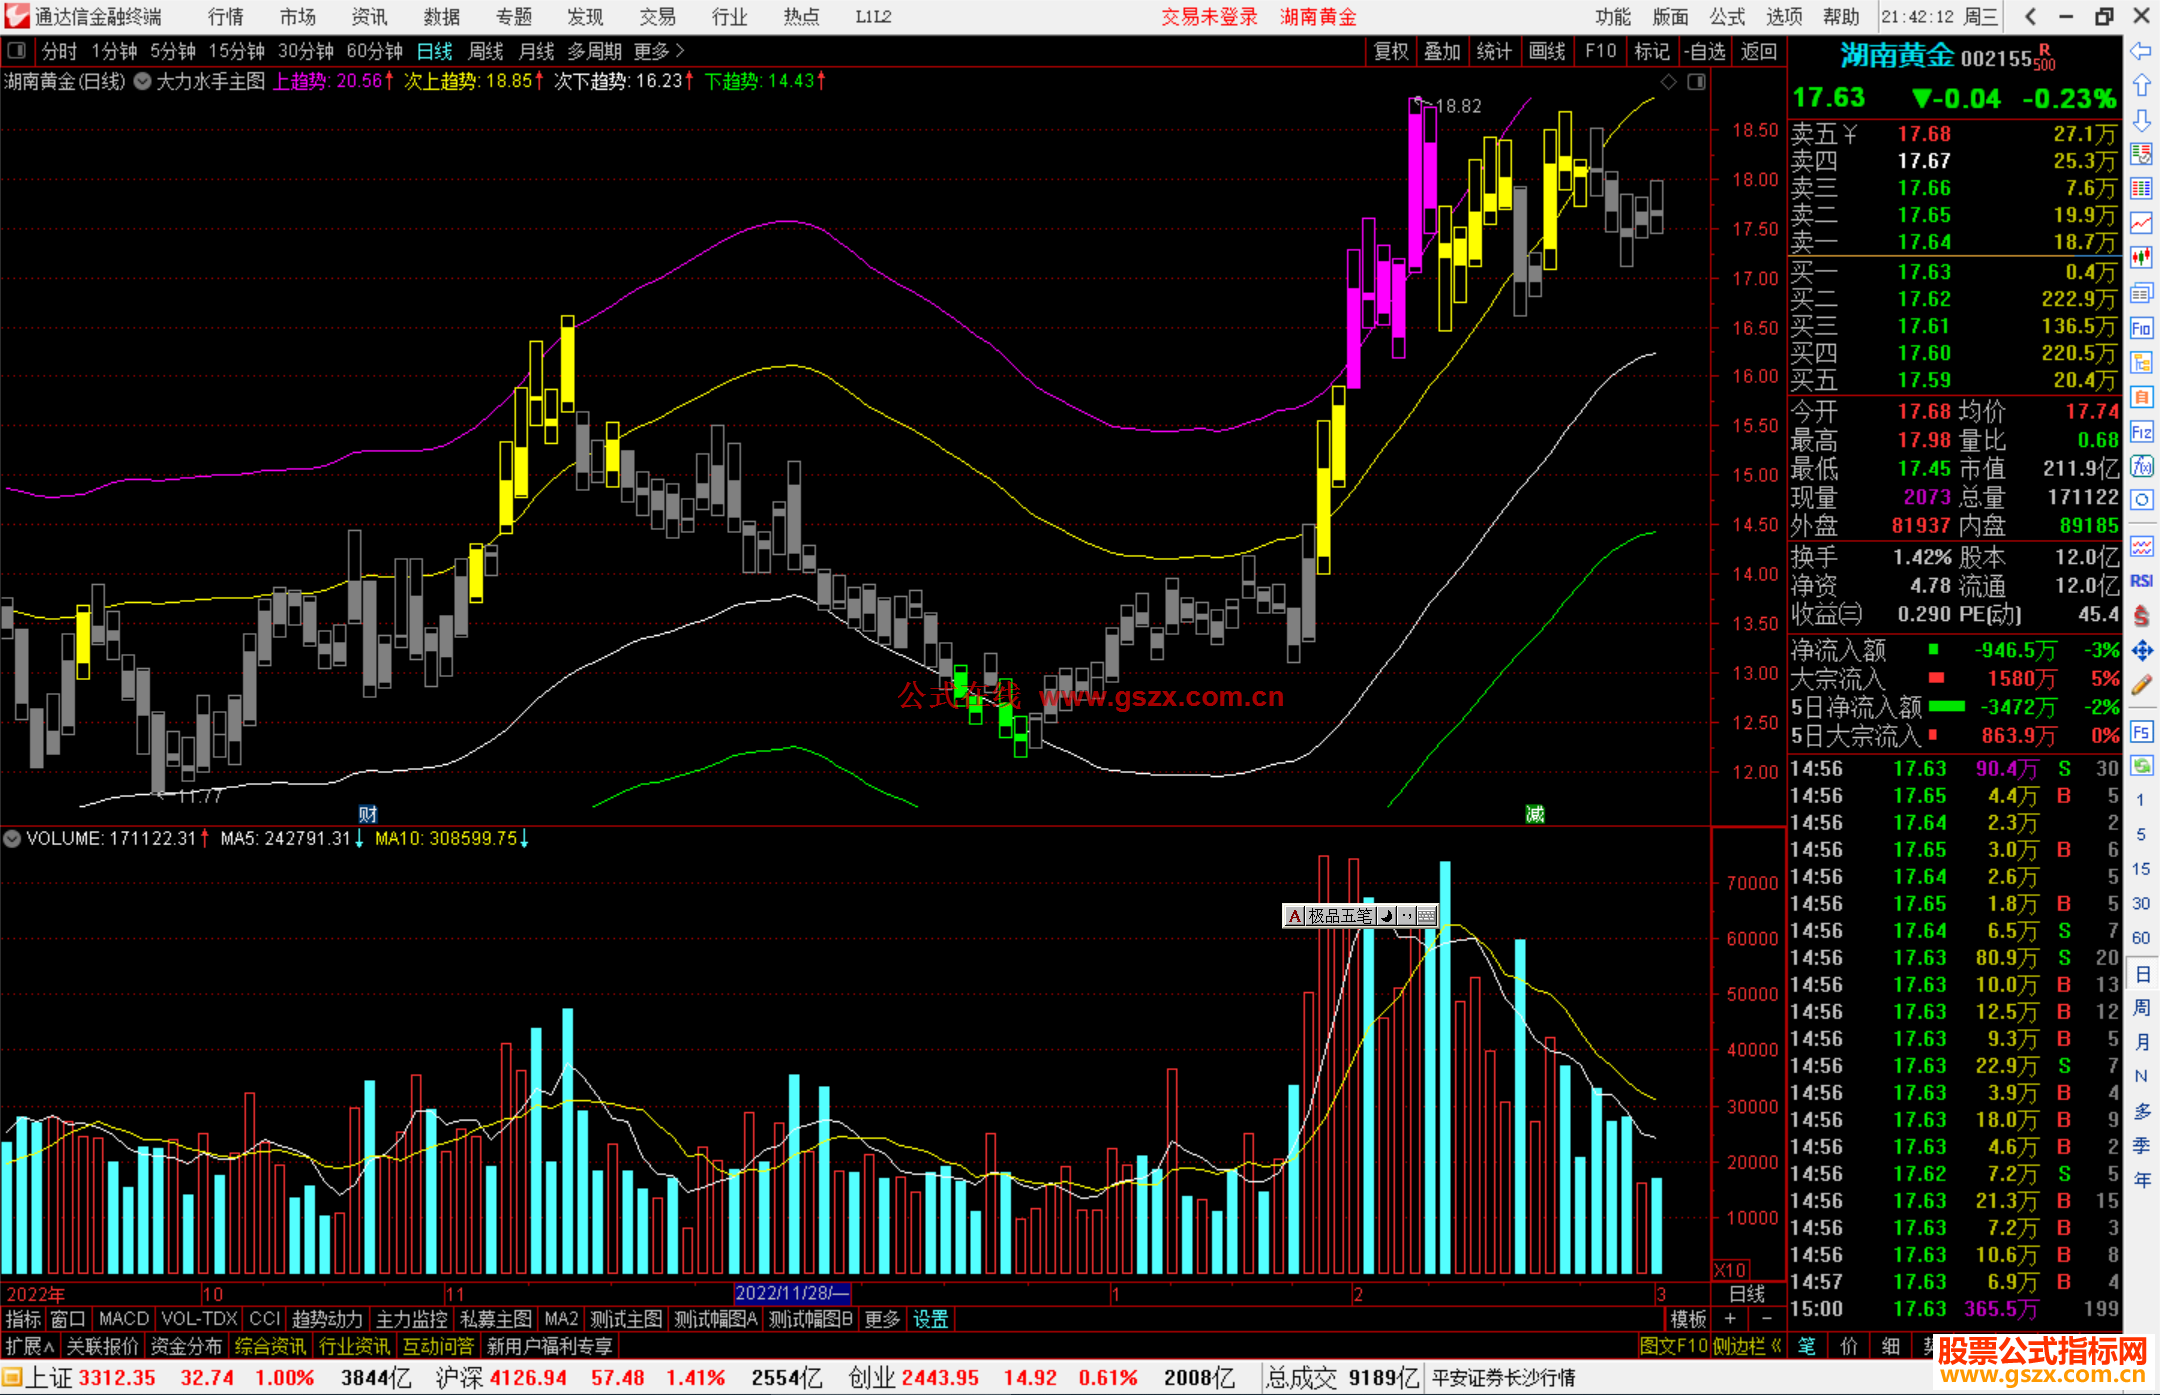Click the RSI indicator sidebar icon
The image size is (2160, 1395).
[2141, 581]
